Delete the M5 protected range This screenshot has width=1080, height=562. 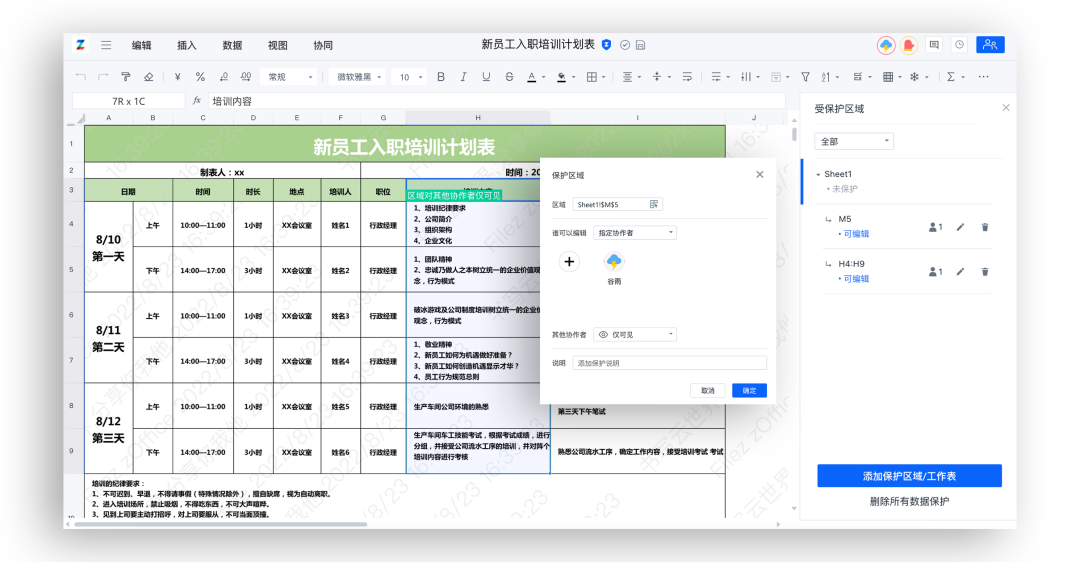(x=985, y=227)
